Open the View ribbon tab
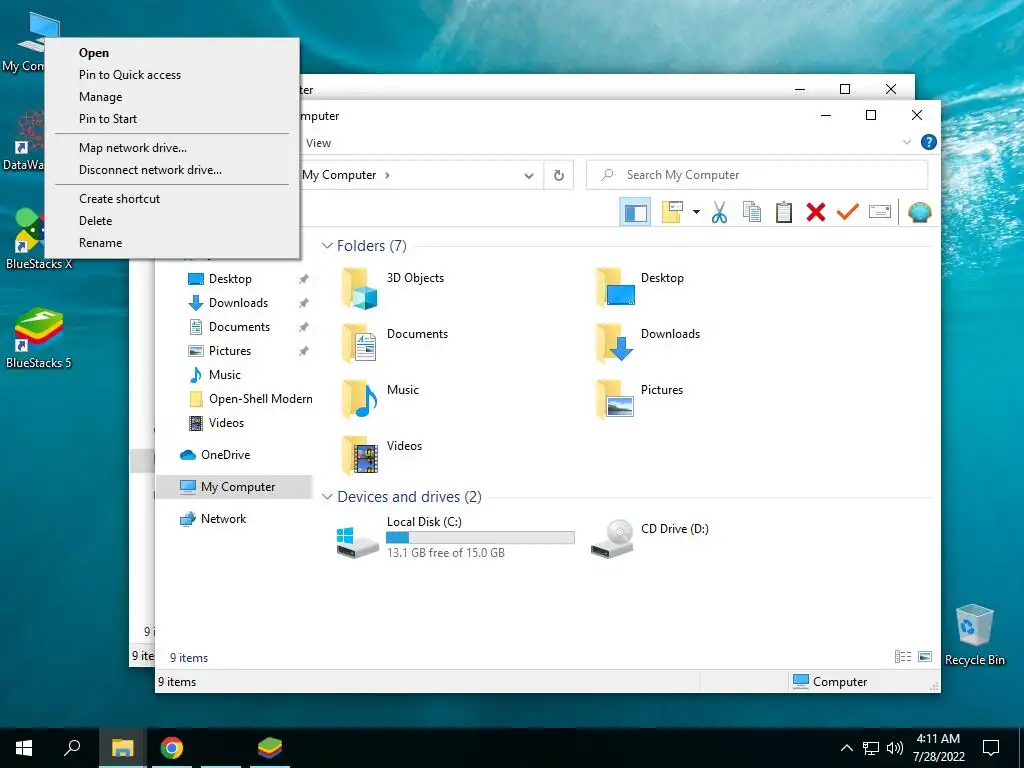1024x768 pixels. 319,143
